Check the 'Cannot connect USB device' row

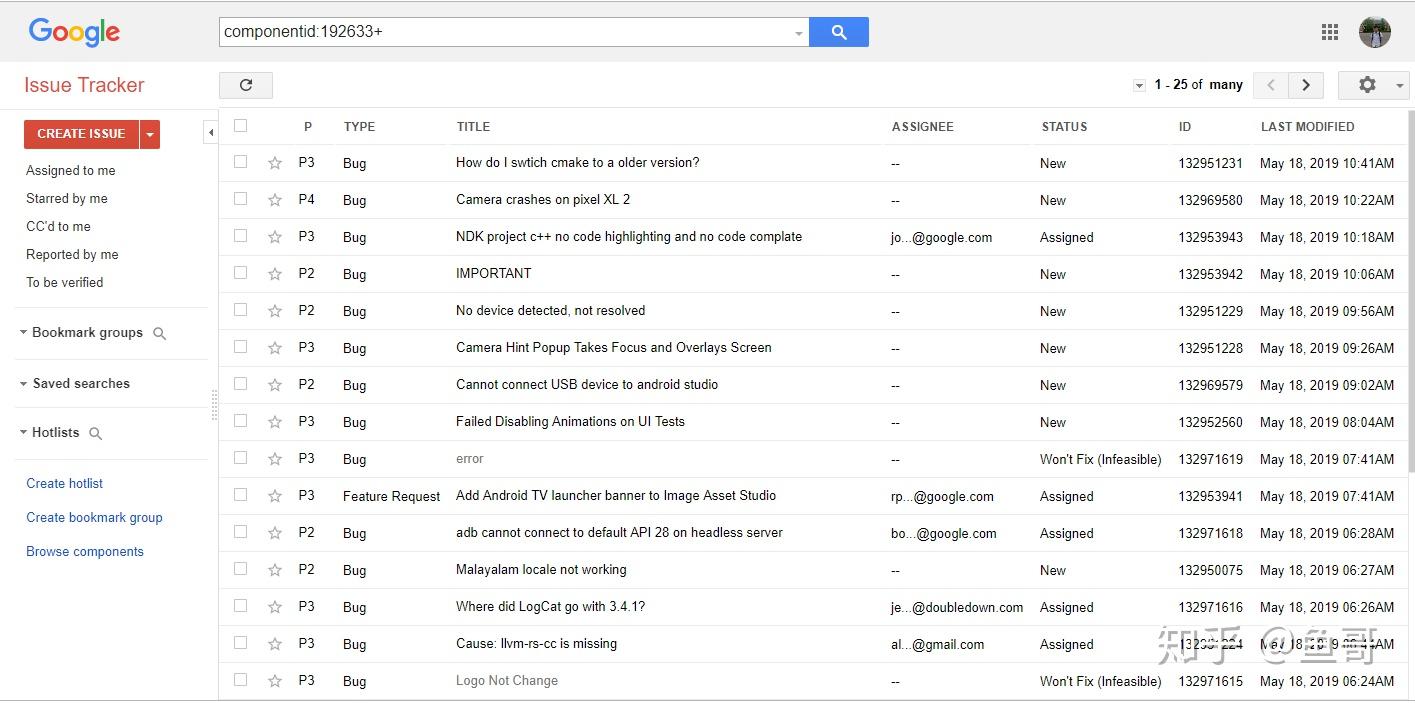(x=240, y=383)
